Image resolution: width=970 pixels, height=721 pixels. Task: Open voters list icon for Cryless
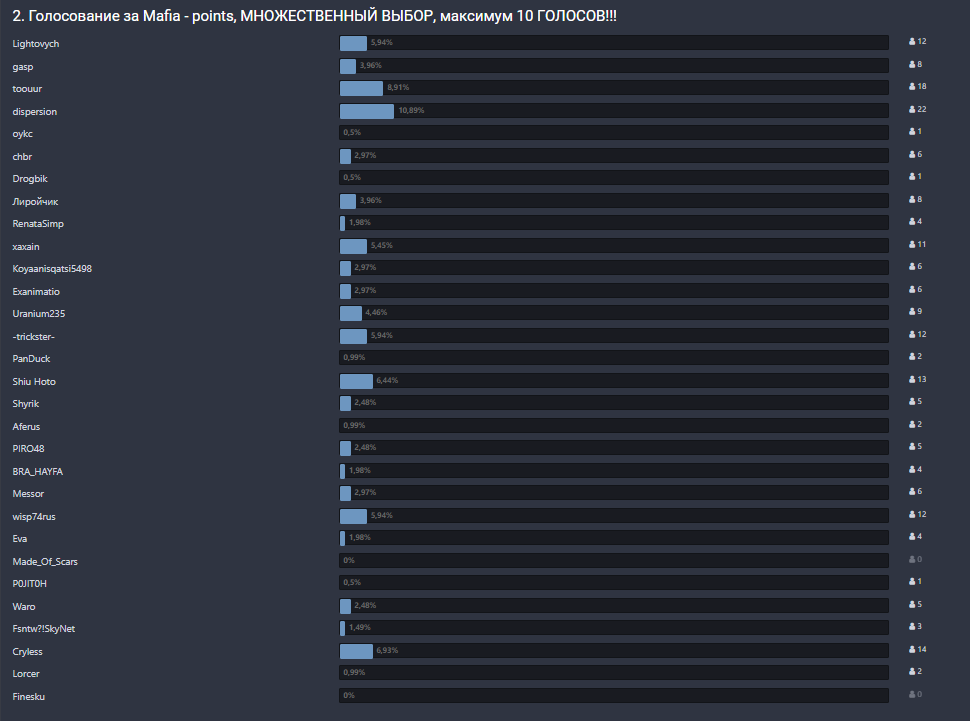(x=912, y=650)
